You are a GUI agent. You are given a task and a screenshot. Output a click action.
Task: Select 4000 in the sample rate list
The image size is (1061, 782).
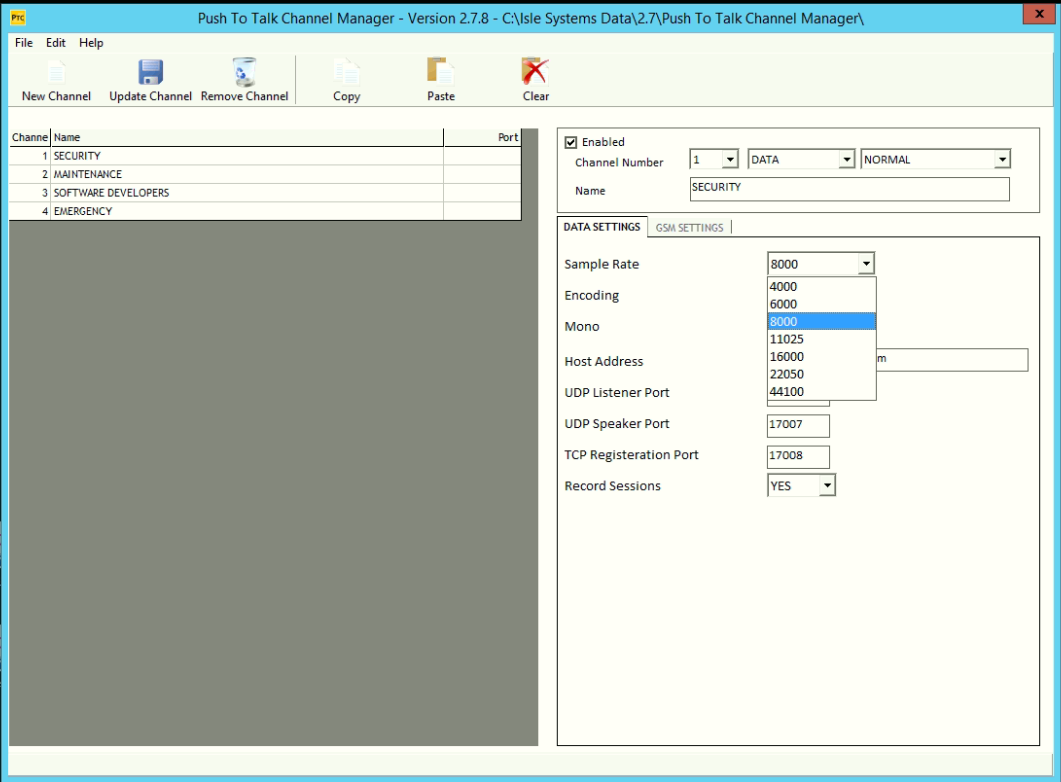[x=821, y=287]
